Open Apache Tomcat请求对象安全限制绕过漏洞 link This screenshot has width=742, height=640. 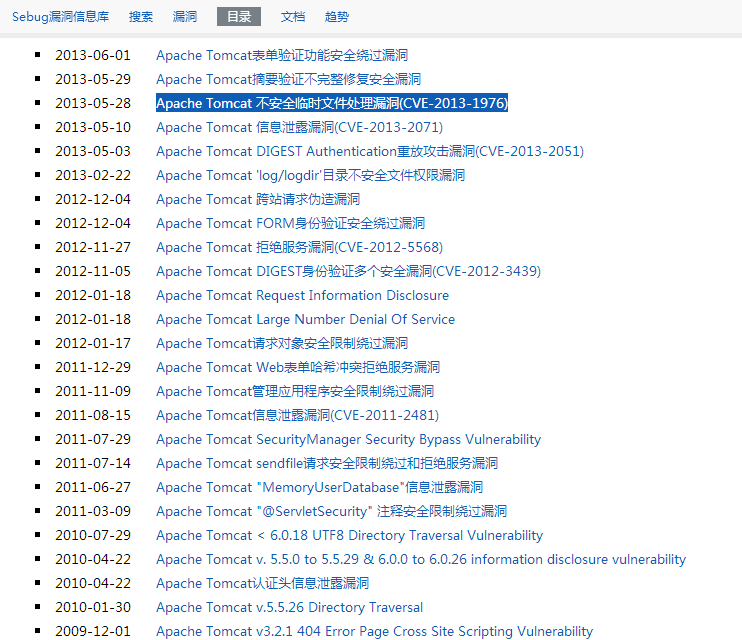[x=282, y=343]
